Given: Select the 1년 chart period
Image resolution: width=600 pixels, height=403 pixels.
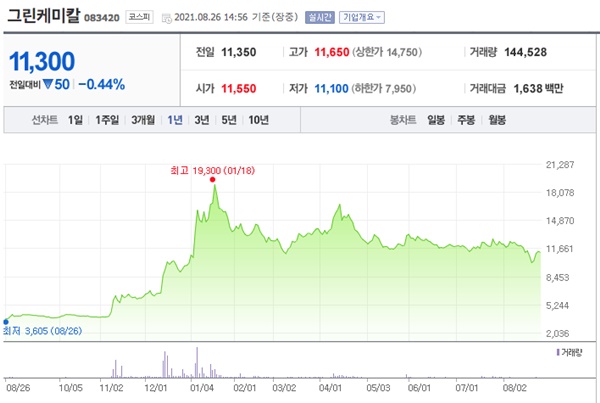Looking at the screenshot, I should [175, 120].
